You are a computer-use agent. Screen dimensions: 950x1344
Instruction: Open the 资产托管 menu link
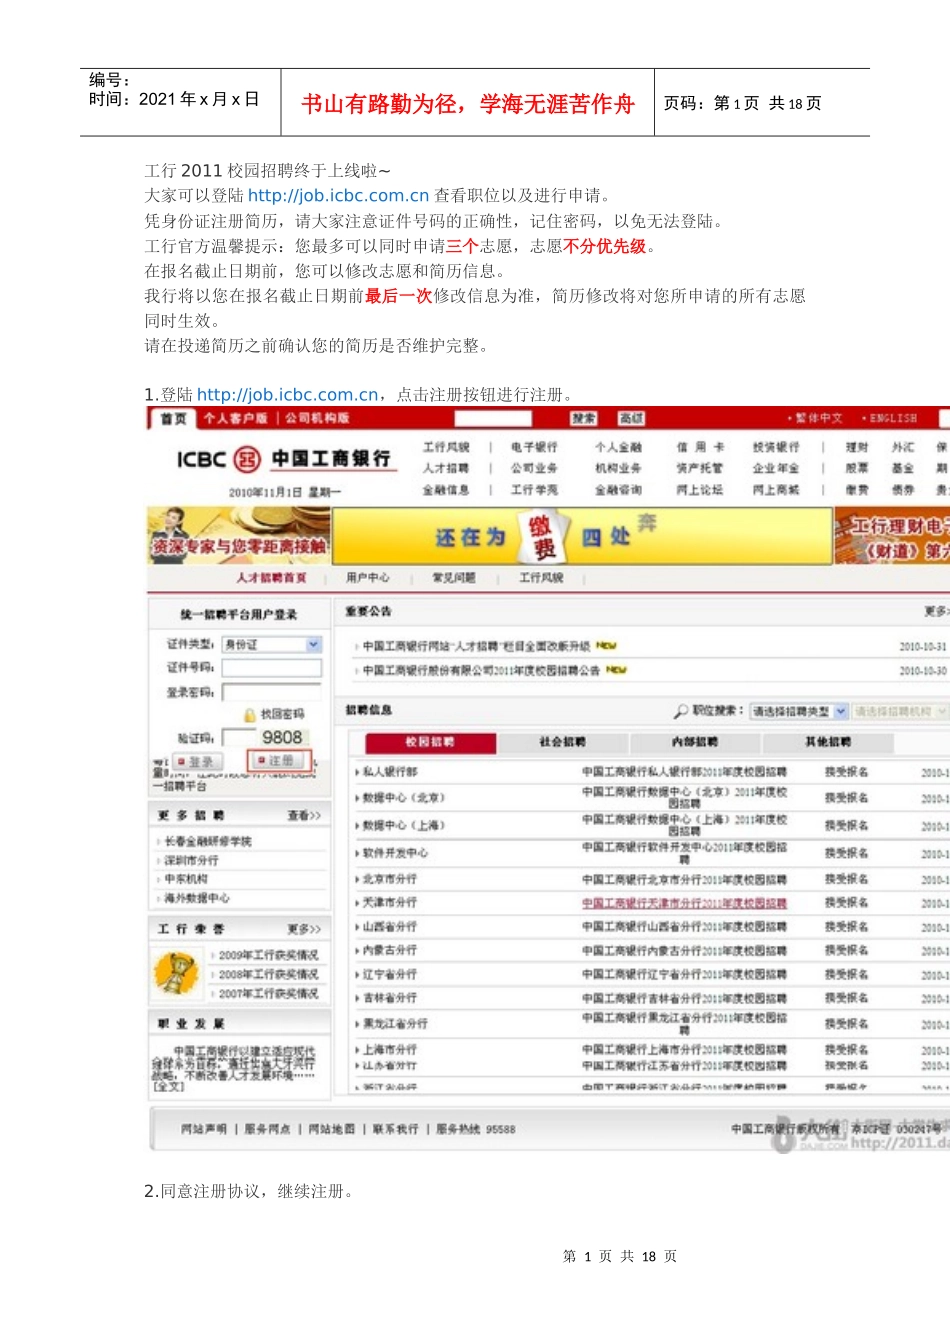tap(700, 468)
